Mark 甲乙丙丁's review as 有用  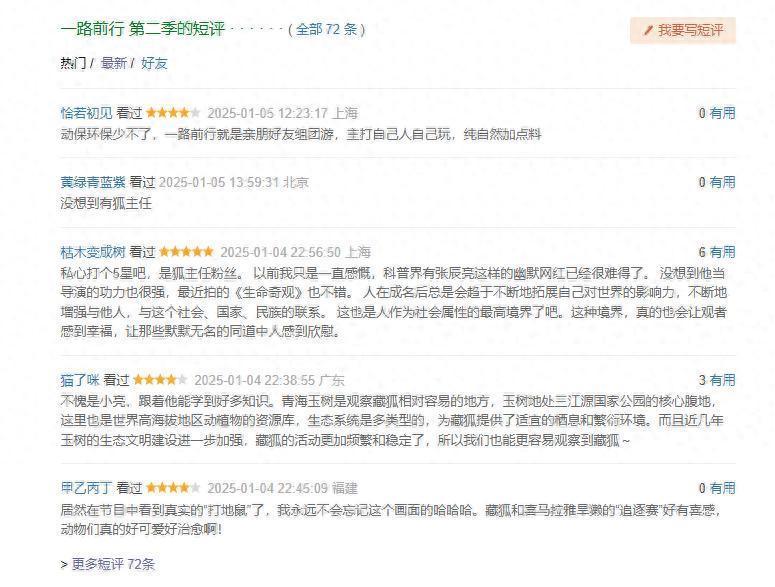coord(722,488)
